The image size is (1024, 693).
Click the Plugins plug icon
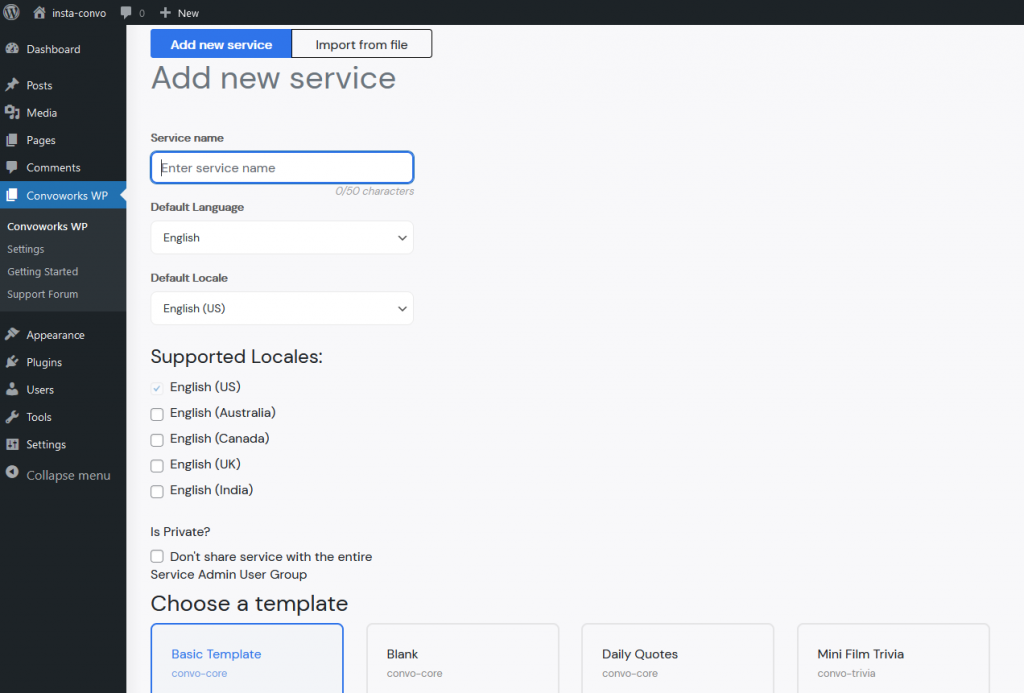(x=12, y=362)
